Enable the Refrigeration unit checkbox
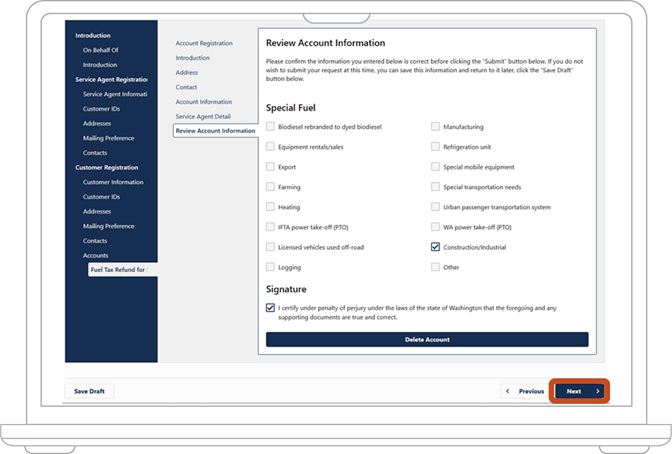672x454 pixels. [x=435, y=147]
